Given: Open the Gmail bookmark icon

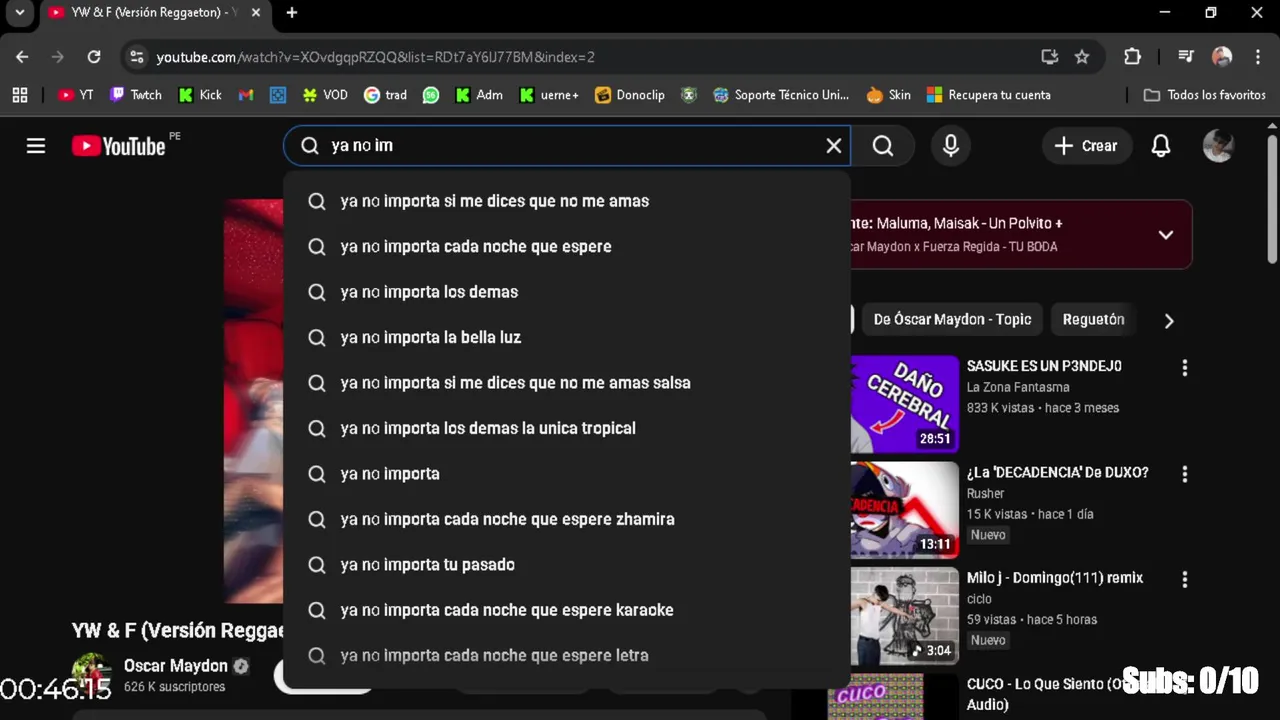Looking at the screenshot, I should pyautogui.click(x=246, y=95).
